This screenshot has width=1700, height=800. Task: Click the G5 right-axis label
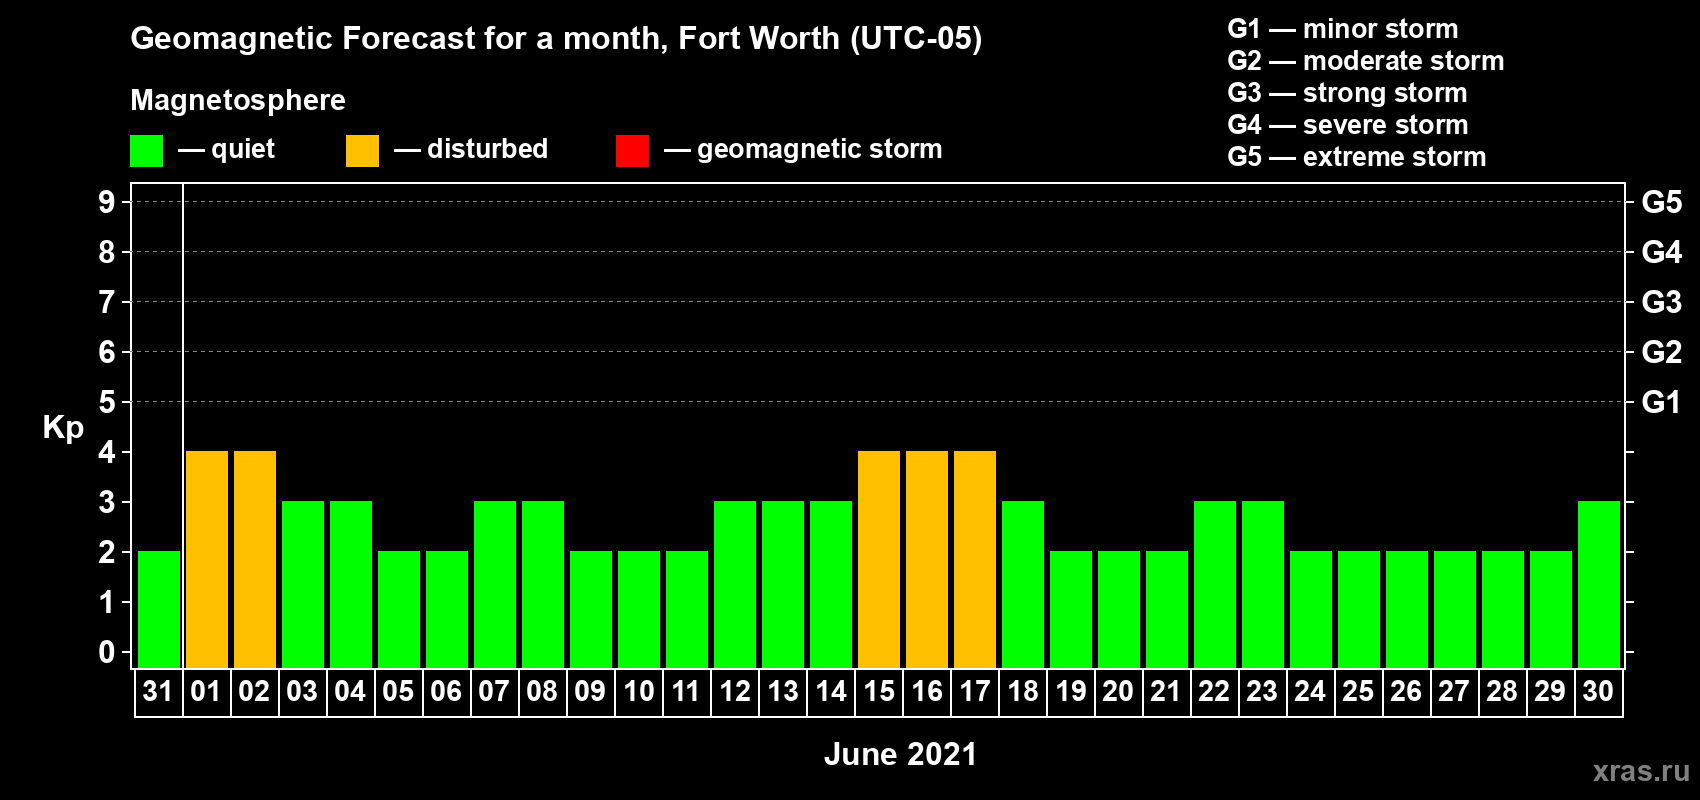click(1662, 202)
